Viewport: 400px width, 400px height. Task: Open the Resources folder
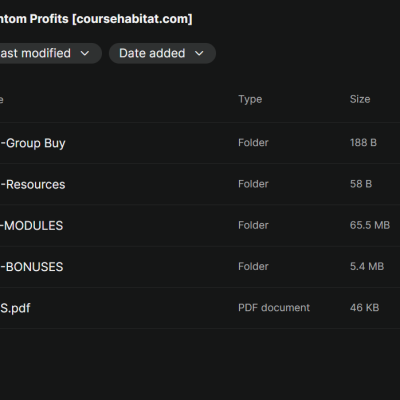[33, 184]
